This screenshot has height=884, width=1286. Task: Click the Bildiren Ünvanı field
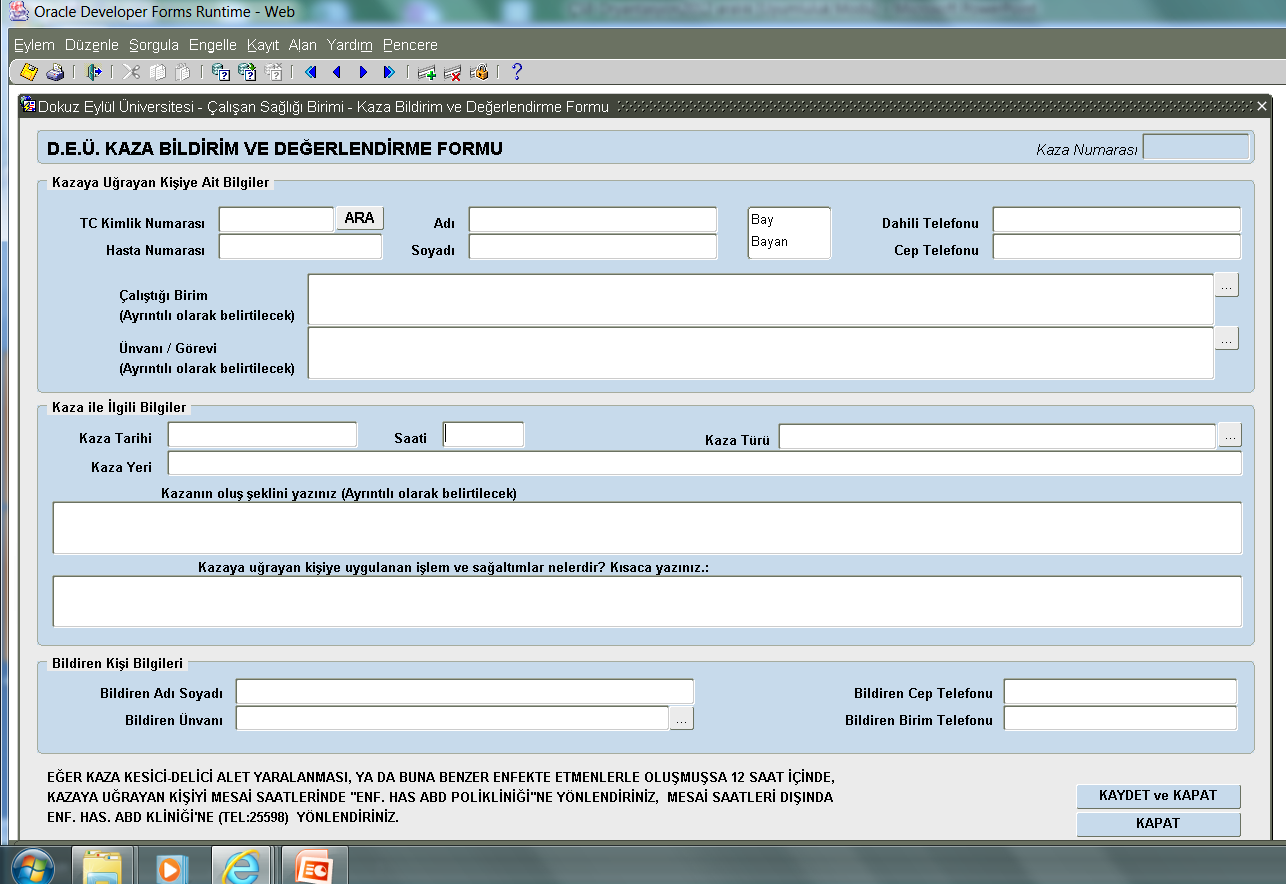click(452, 718)
